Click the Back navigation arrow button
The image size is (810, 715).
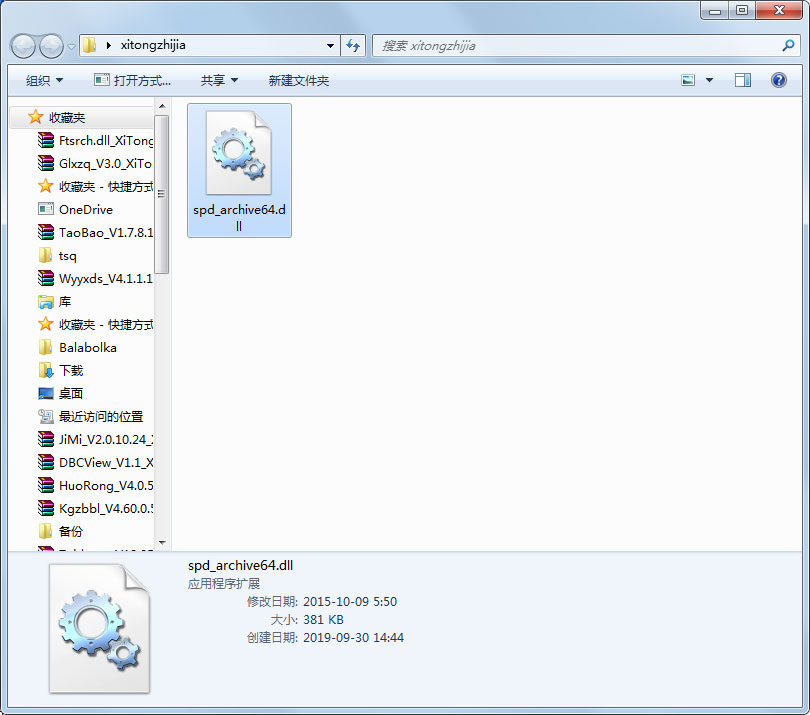tap(24, 46)
